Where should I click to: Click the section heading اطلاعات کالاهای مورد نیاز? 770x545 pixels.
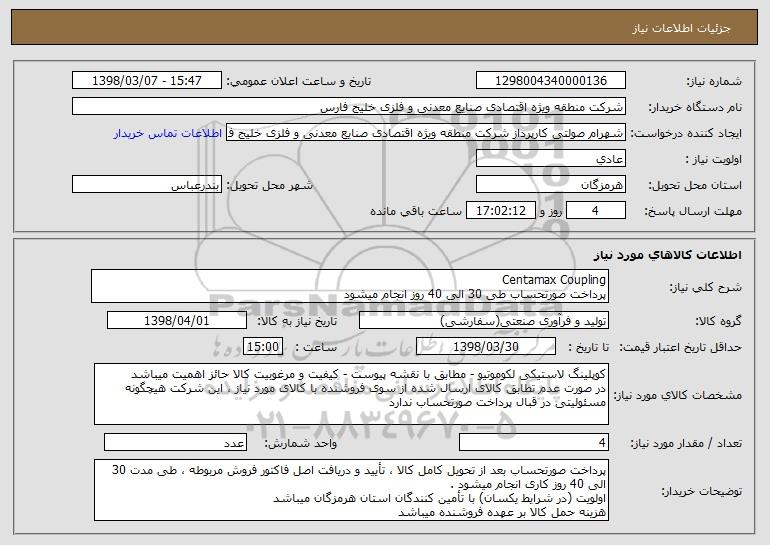click(667, 255)
